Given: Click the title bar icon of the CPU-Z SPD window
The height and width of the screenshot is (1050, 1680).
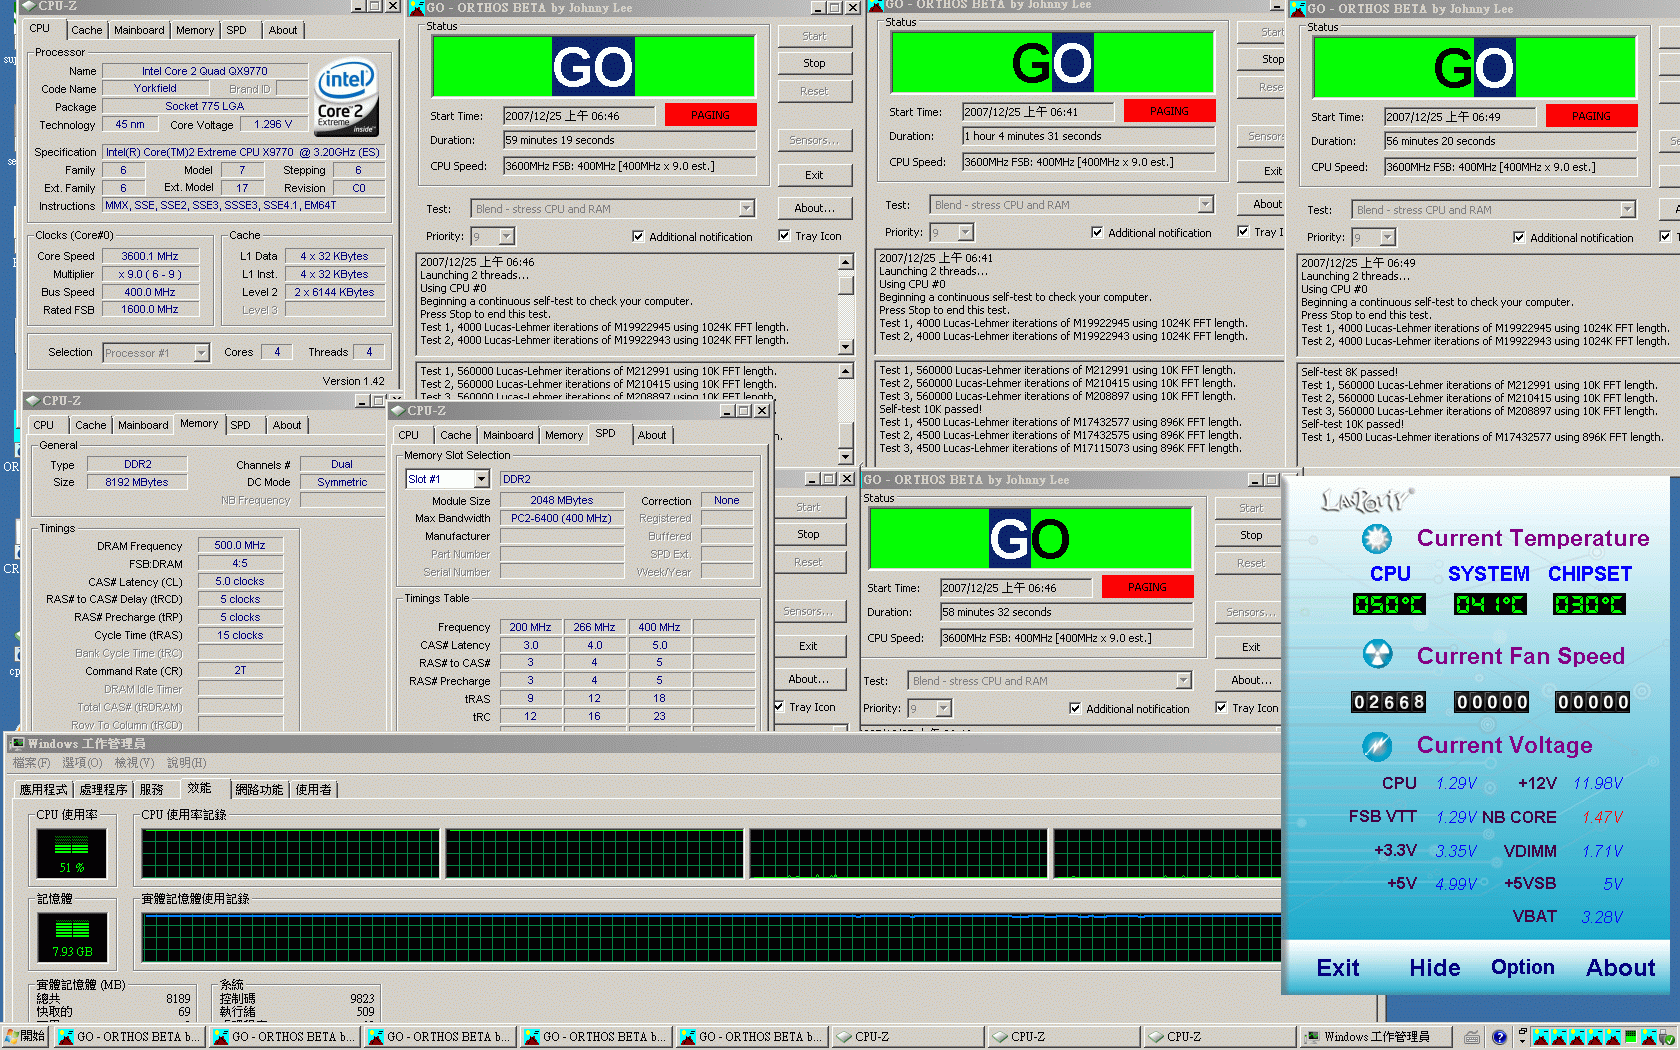Looking at the screenshot, I should click(x=397, y=410).
